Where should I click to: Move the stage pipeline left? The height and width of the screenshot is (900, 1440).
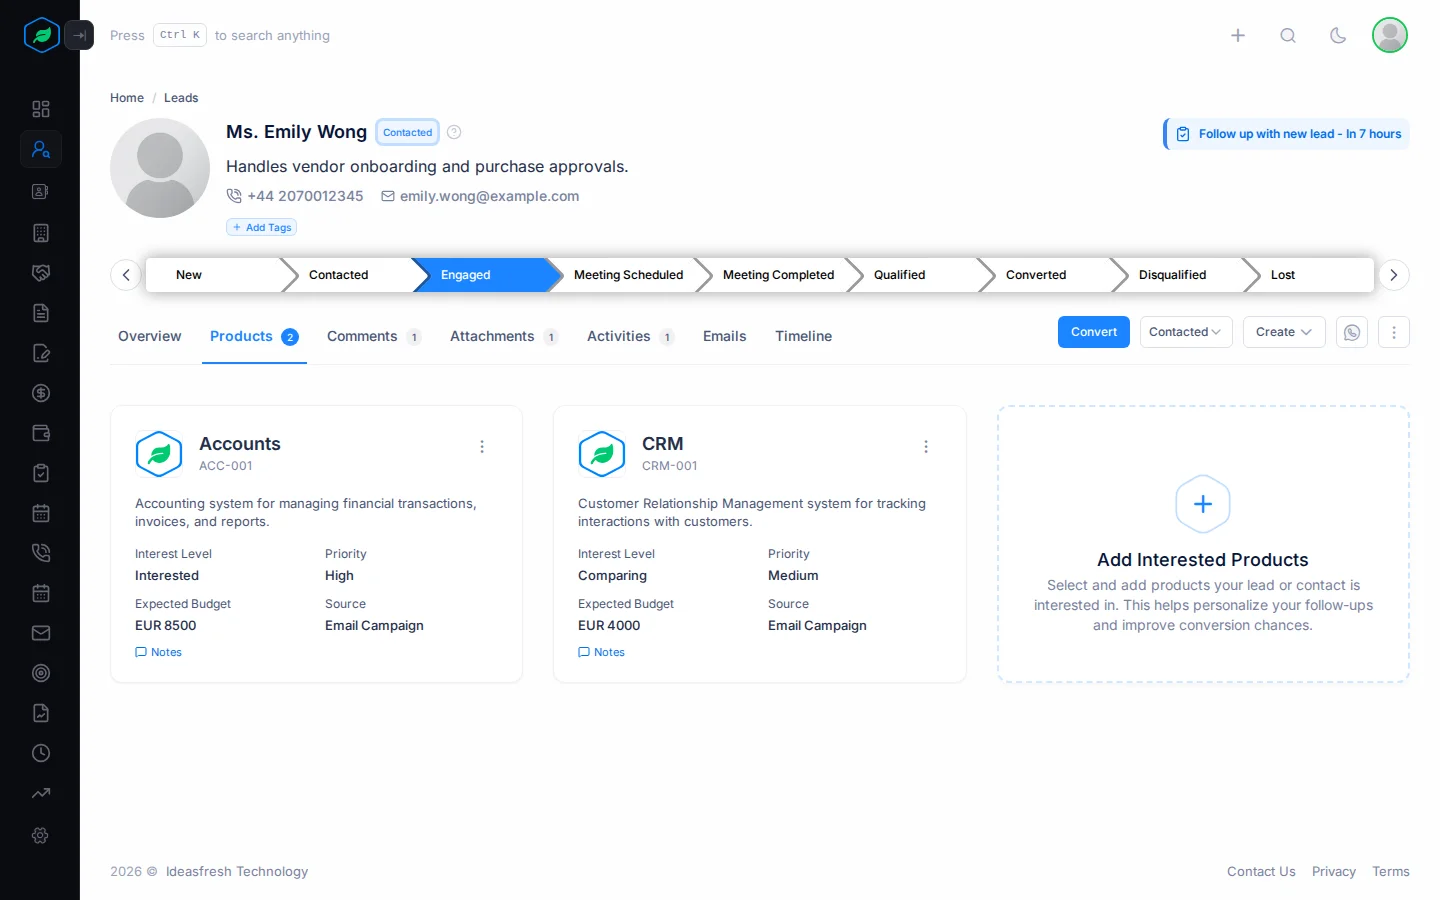click(x=126, y=275)
